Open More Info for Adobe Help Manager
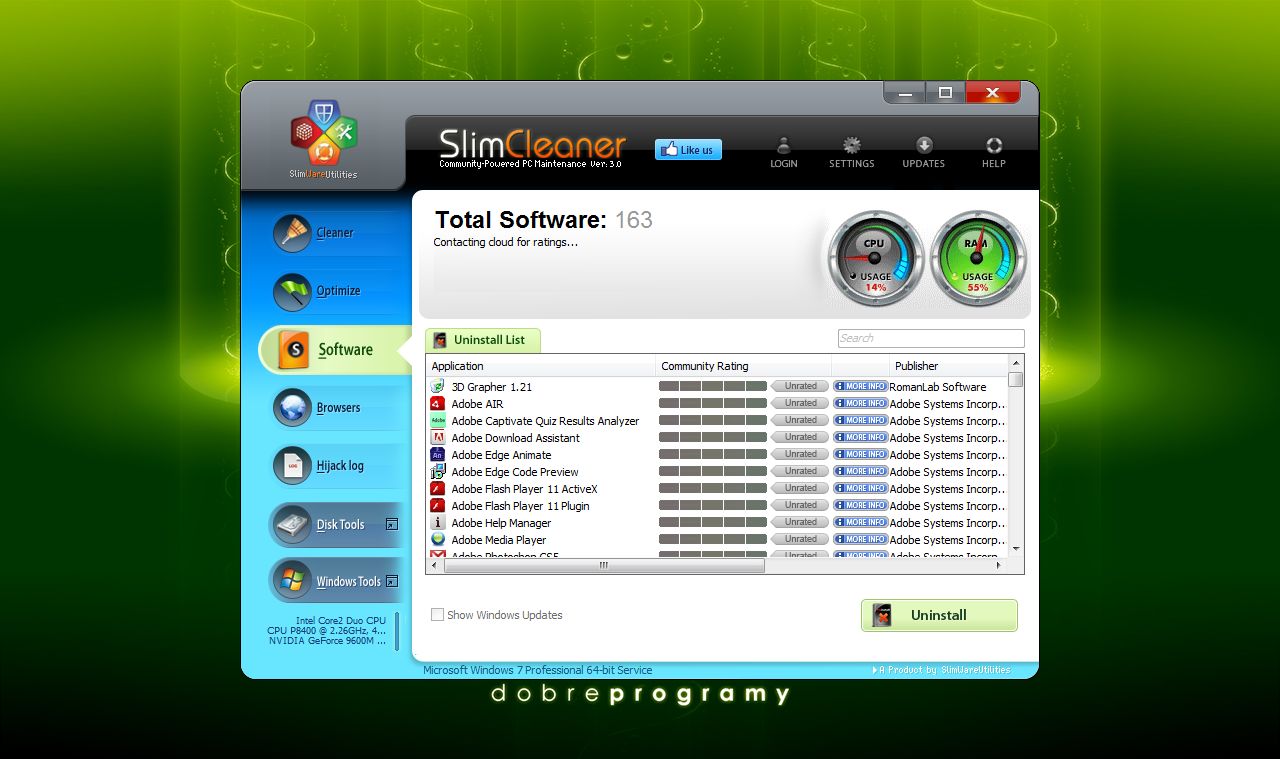The height and width of the screenshot is (759, 1280). point(861,522)
